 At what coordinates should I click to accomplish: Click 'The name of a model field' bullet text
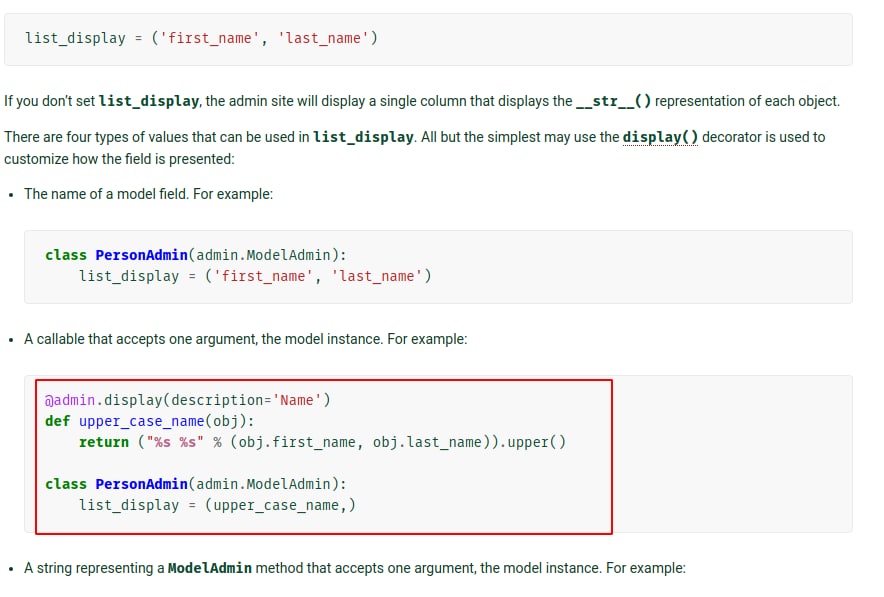[148, 194]
